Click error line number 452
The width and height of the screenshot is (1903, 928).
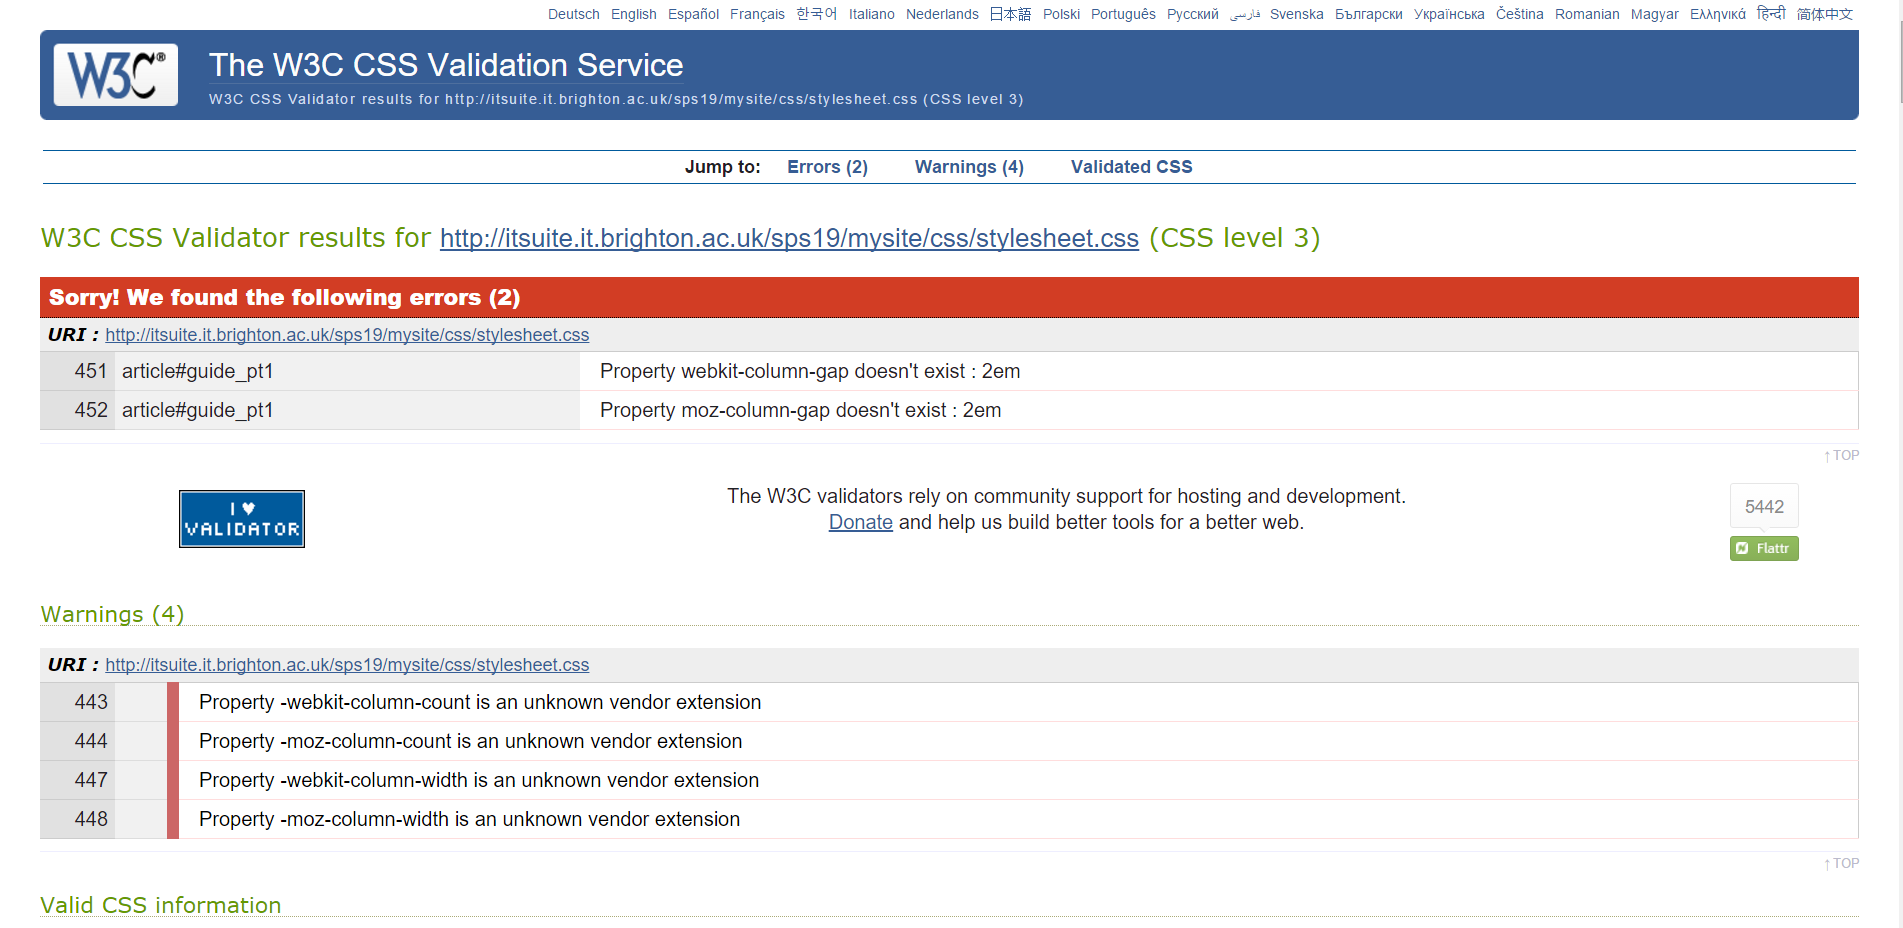click(90, 410)
